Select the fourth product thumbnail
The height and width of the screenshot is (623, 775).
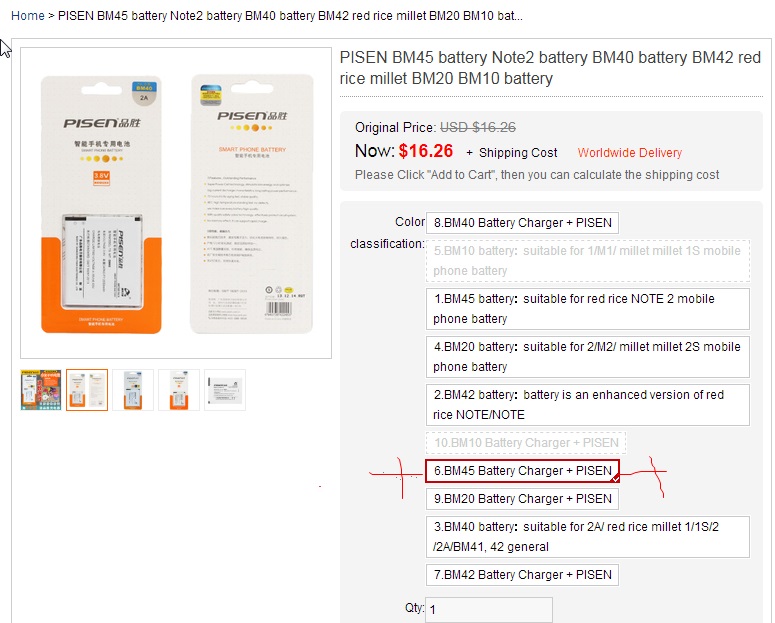[x=179, y=390]
